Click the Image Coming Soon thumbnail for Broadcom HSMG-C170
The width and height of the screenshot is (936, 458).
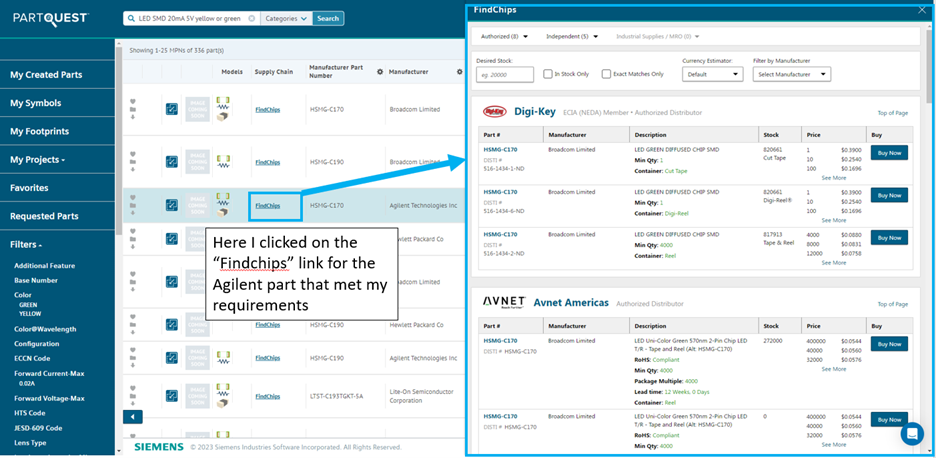[x=197, y=109]
